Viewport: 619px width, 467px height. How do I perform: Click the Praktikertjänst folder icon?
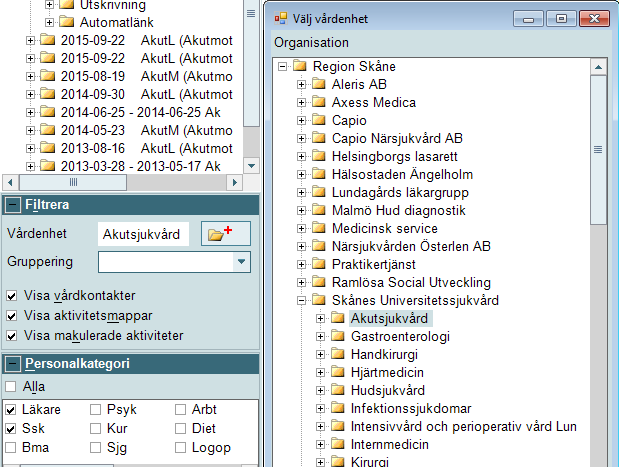coord(319,264)
